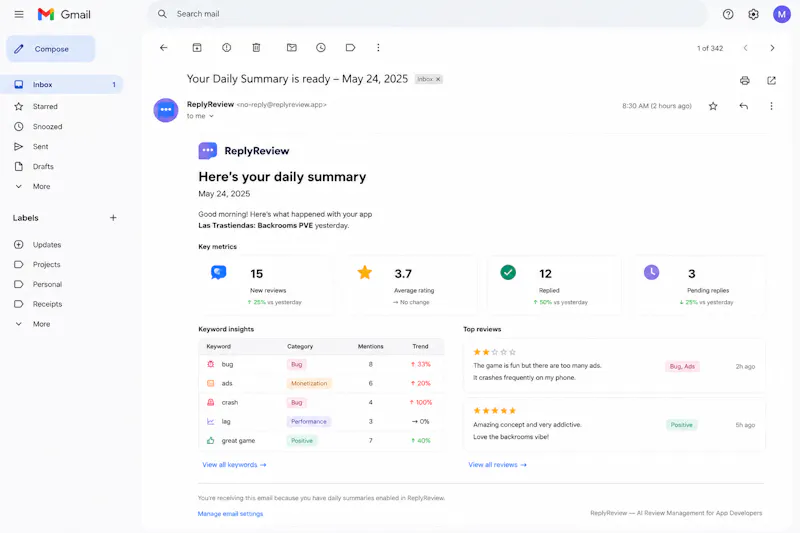The image size is (800, 533).
Task: Click the Mentions column header
Action: 370,346
